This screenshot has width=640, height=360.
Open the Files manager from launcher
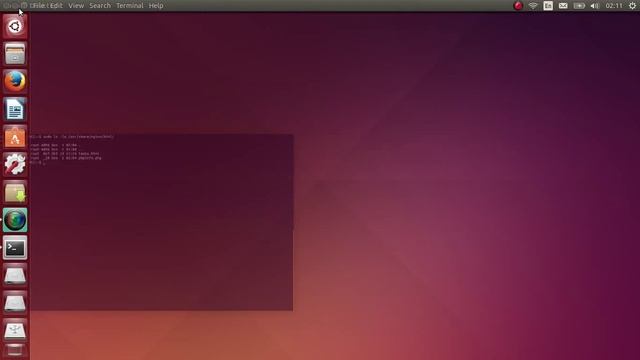(x=15, y=54)
